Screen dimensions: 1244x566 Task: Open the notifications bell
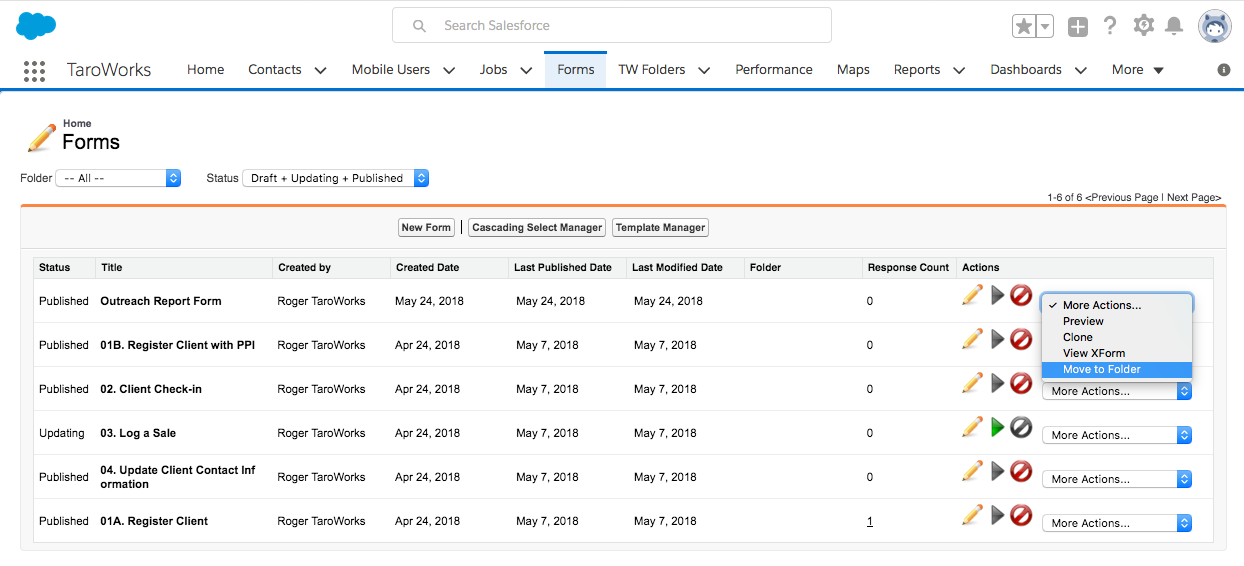click(x=1175, y=27)
